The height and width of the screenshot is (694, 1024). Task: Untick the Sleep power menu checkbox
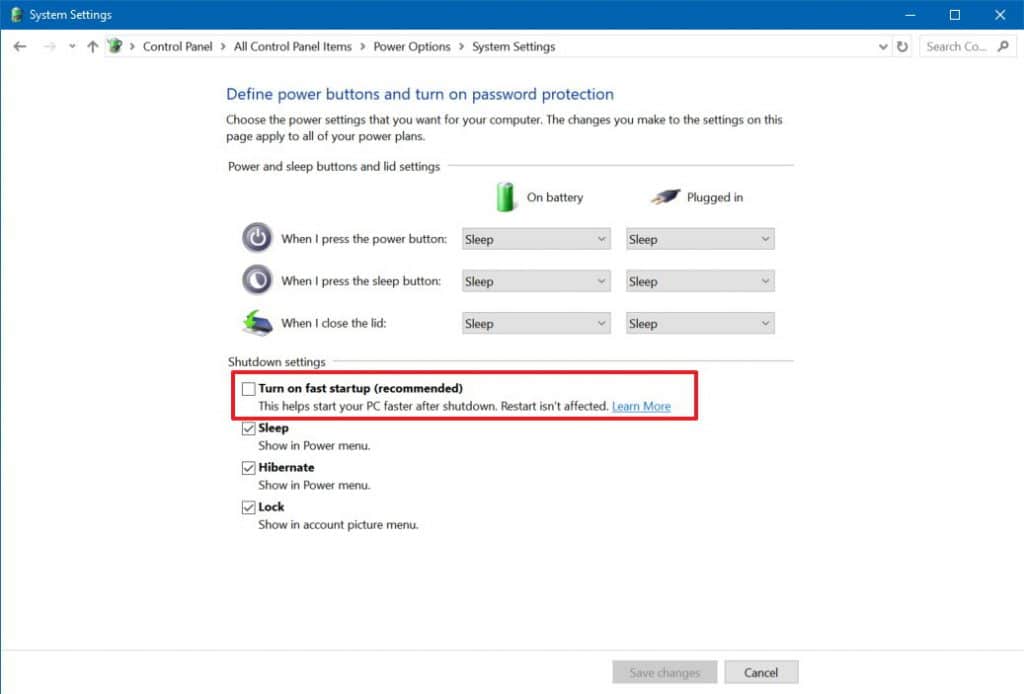coord(248,428)
